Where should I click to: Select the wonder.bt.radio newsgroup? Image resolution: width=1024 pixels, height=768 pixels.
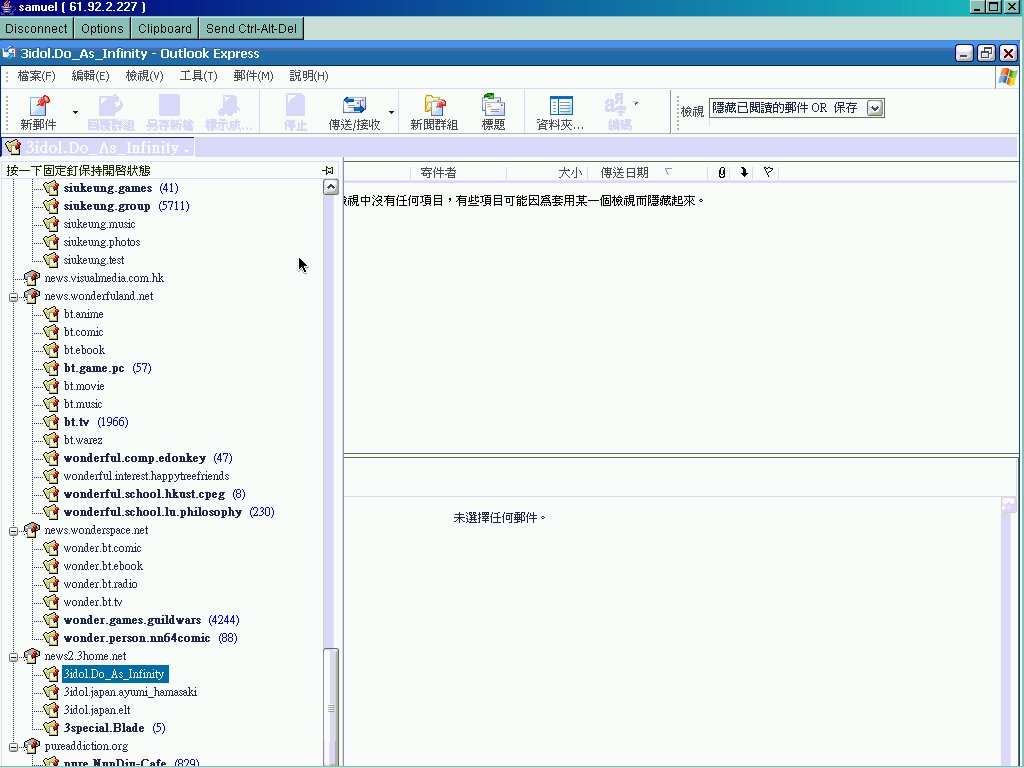point(101,584)
